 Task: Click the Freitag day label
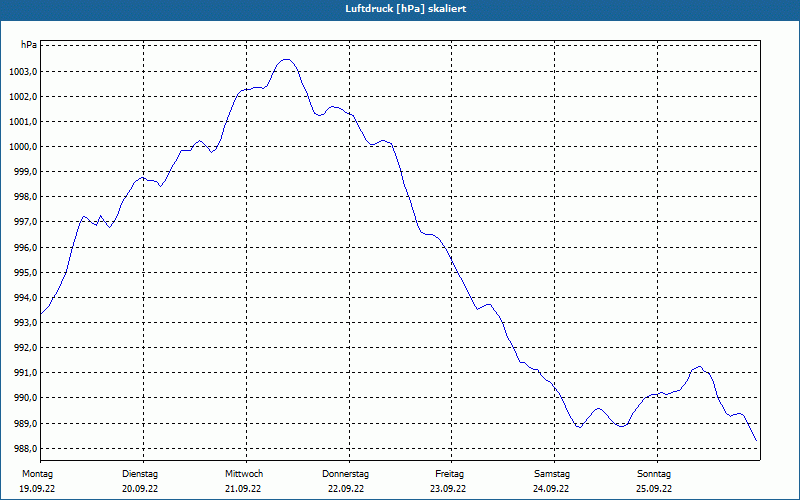point(449,474)
